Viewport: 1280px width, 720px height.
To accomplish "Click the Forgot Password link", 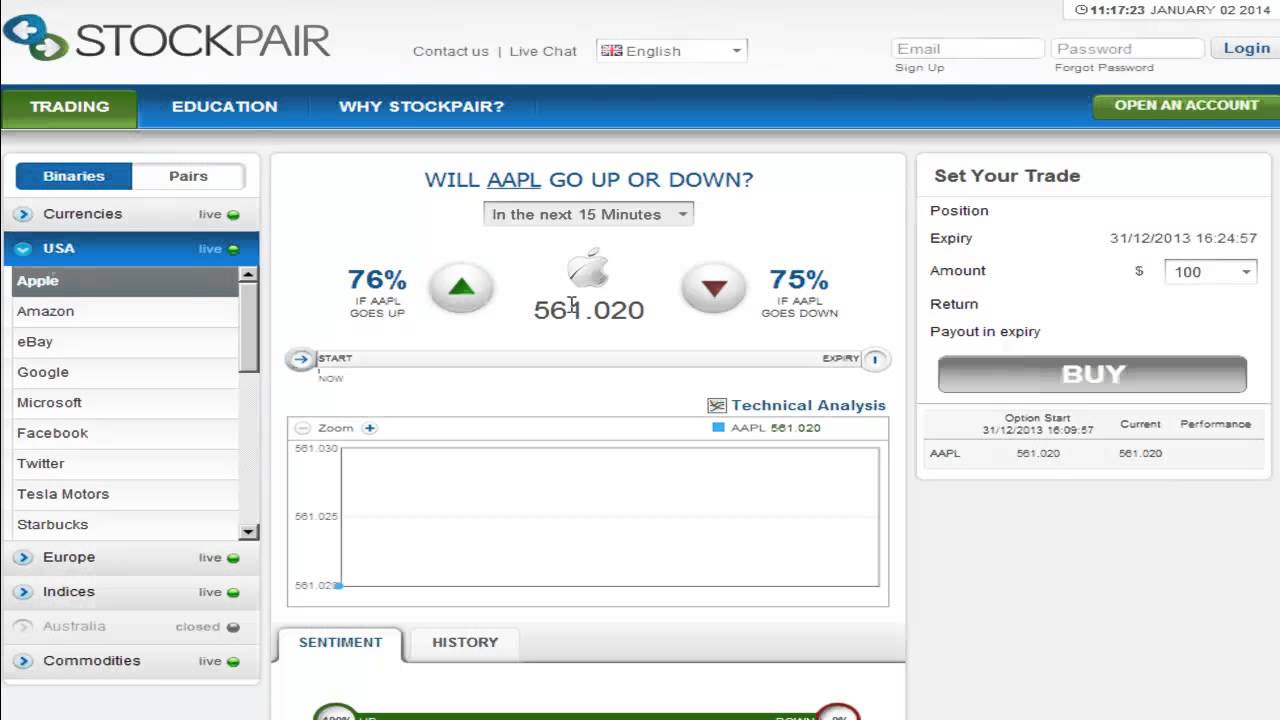I will (x=1104, y=68).
